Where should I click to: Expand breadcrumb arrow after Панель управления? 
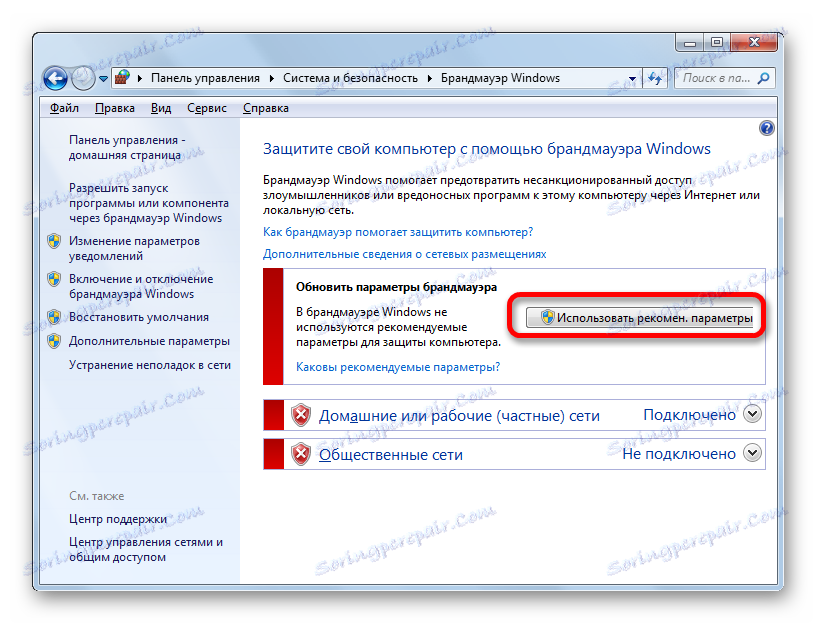pyautogui.click(x=272, y=78)
